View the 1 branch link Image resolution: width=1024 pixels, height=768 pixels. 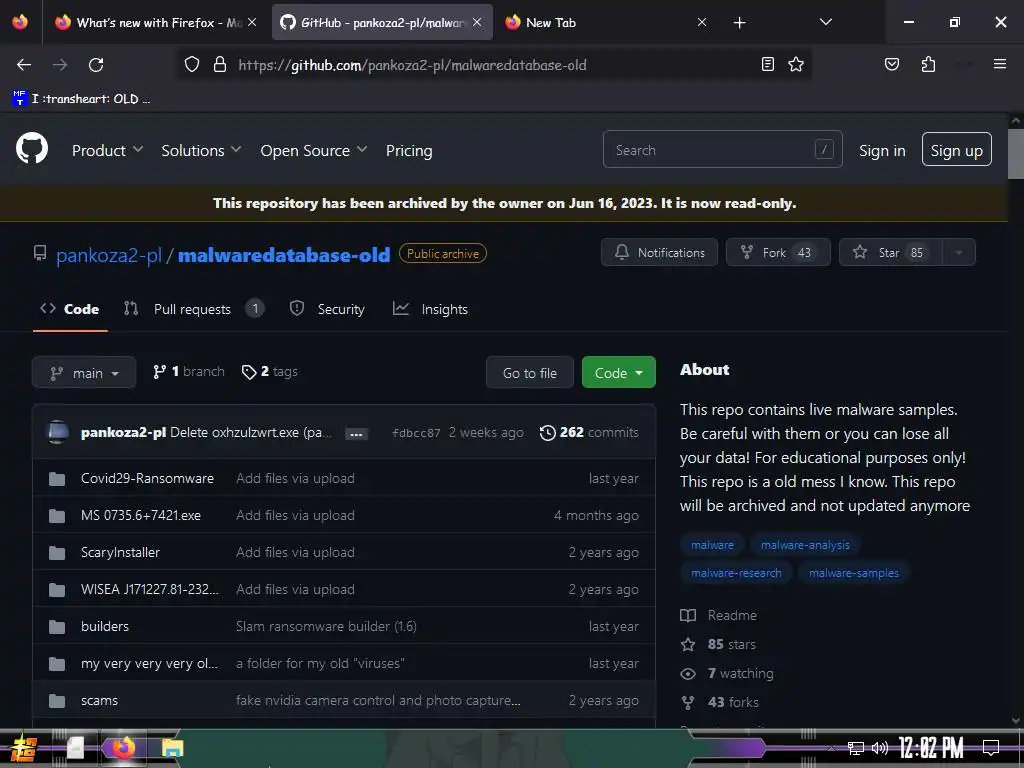tap(189, 372)
